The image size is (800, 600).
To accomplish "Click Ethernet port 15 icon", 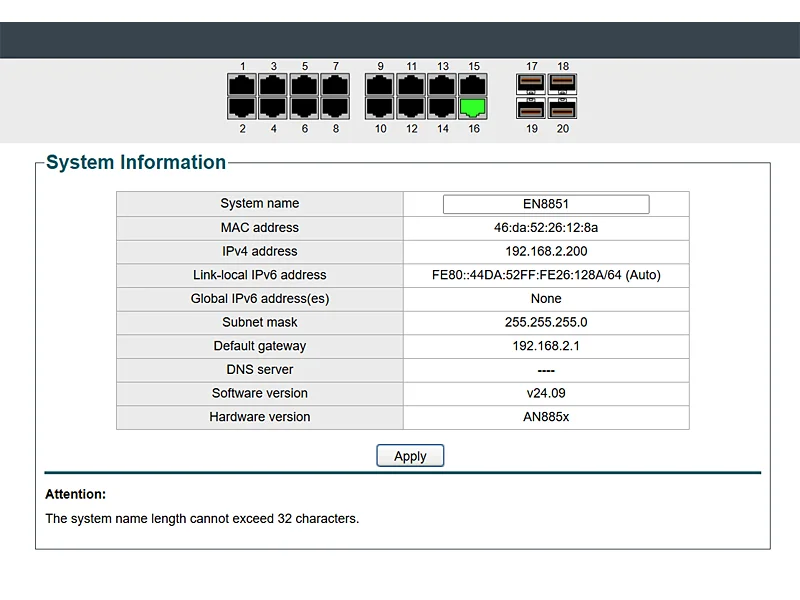I will 473,85.
